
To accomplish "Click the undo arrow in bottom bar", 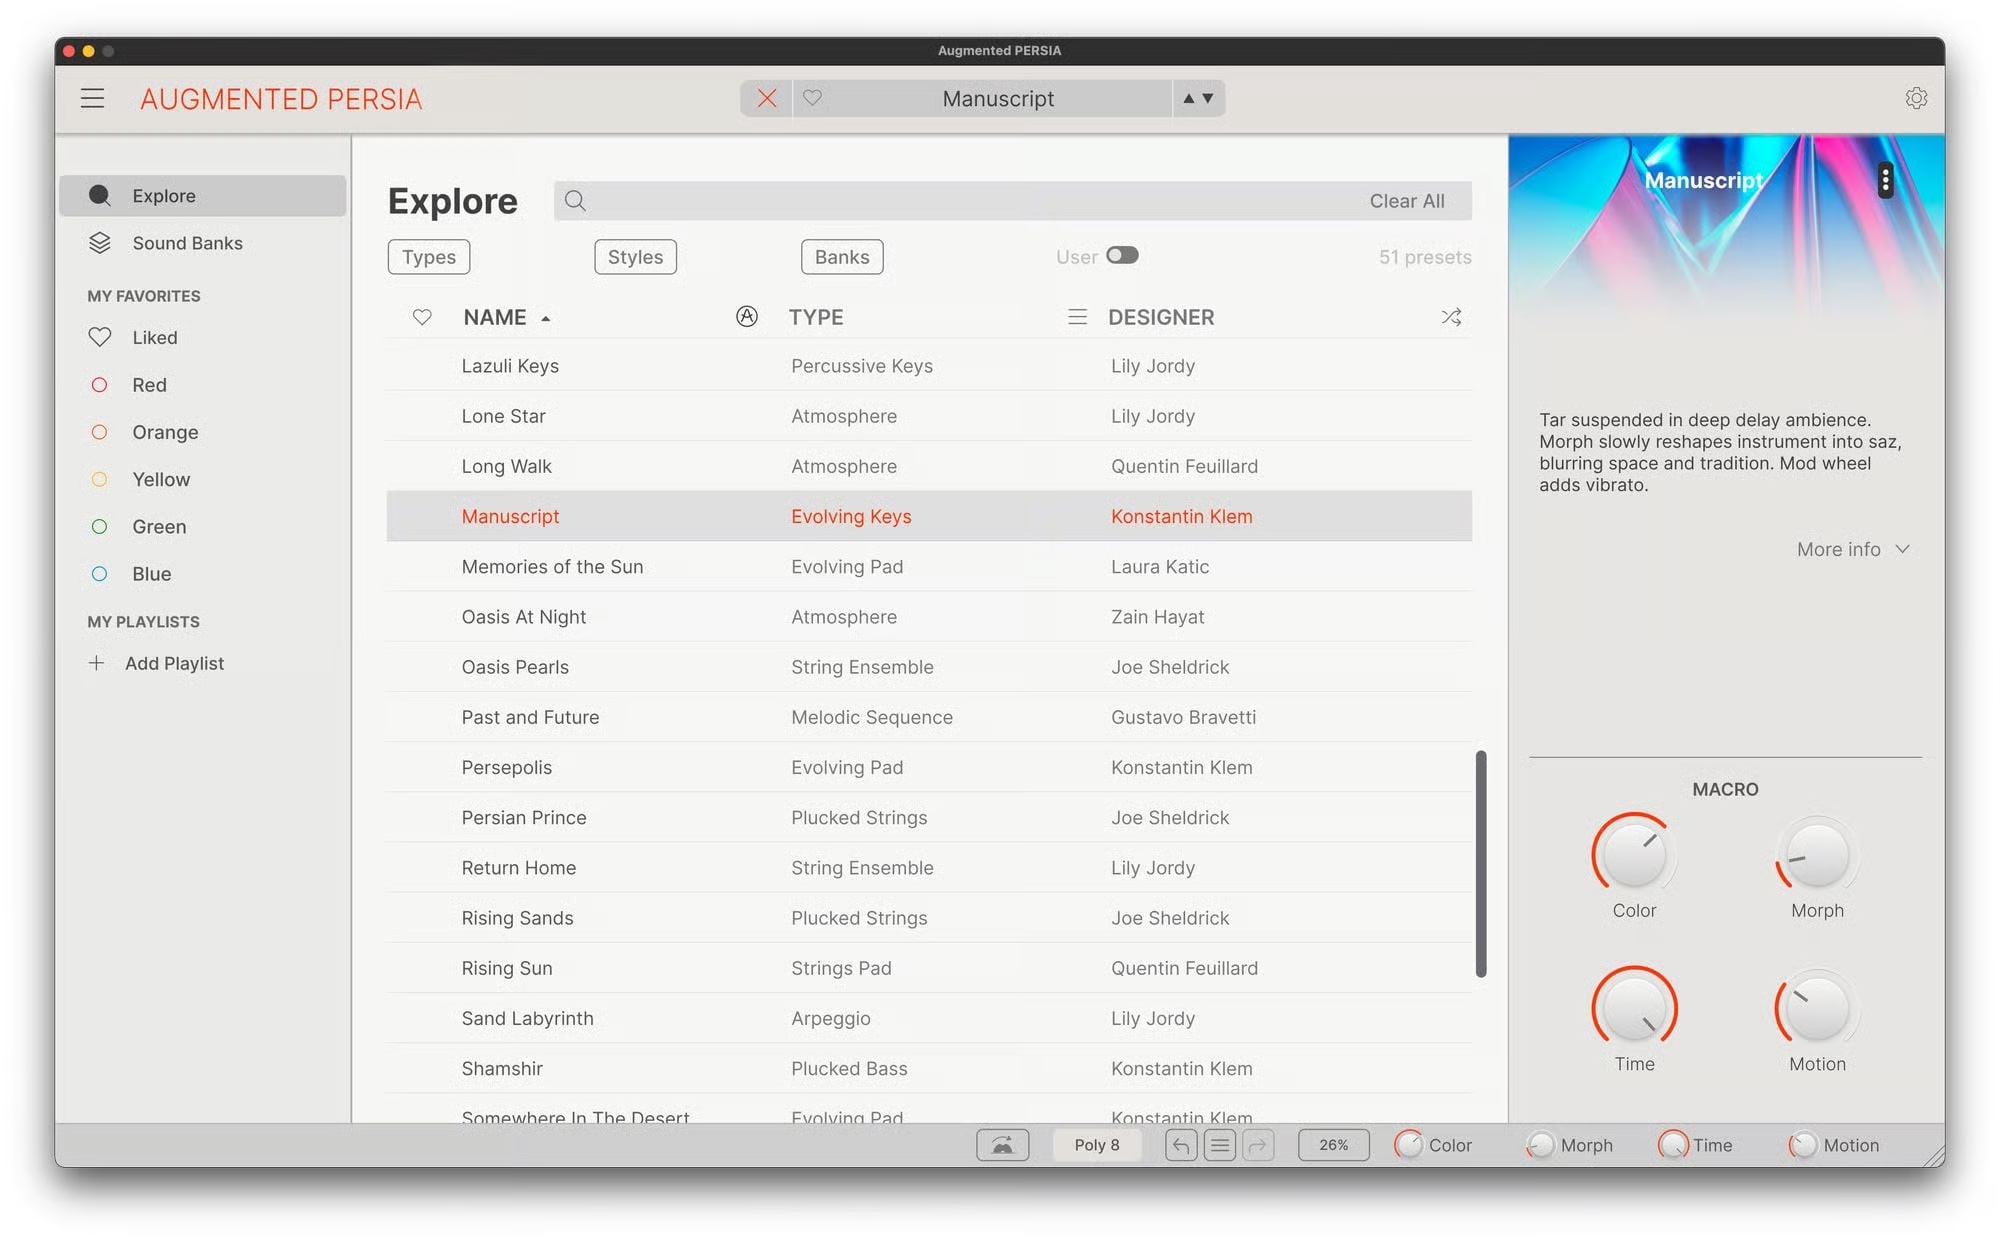I will pos(1181,1145).
